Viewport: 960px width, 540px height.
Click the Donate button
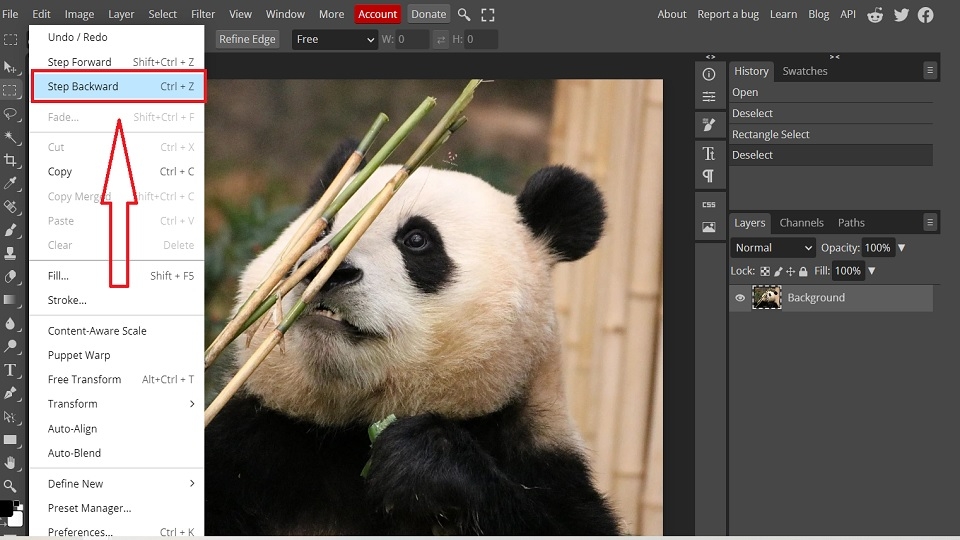[428, 14]
